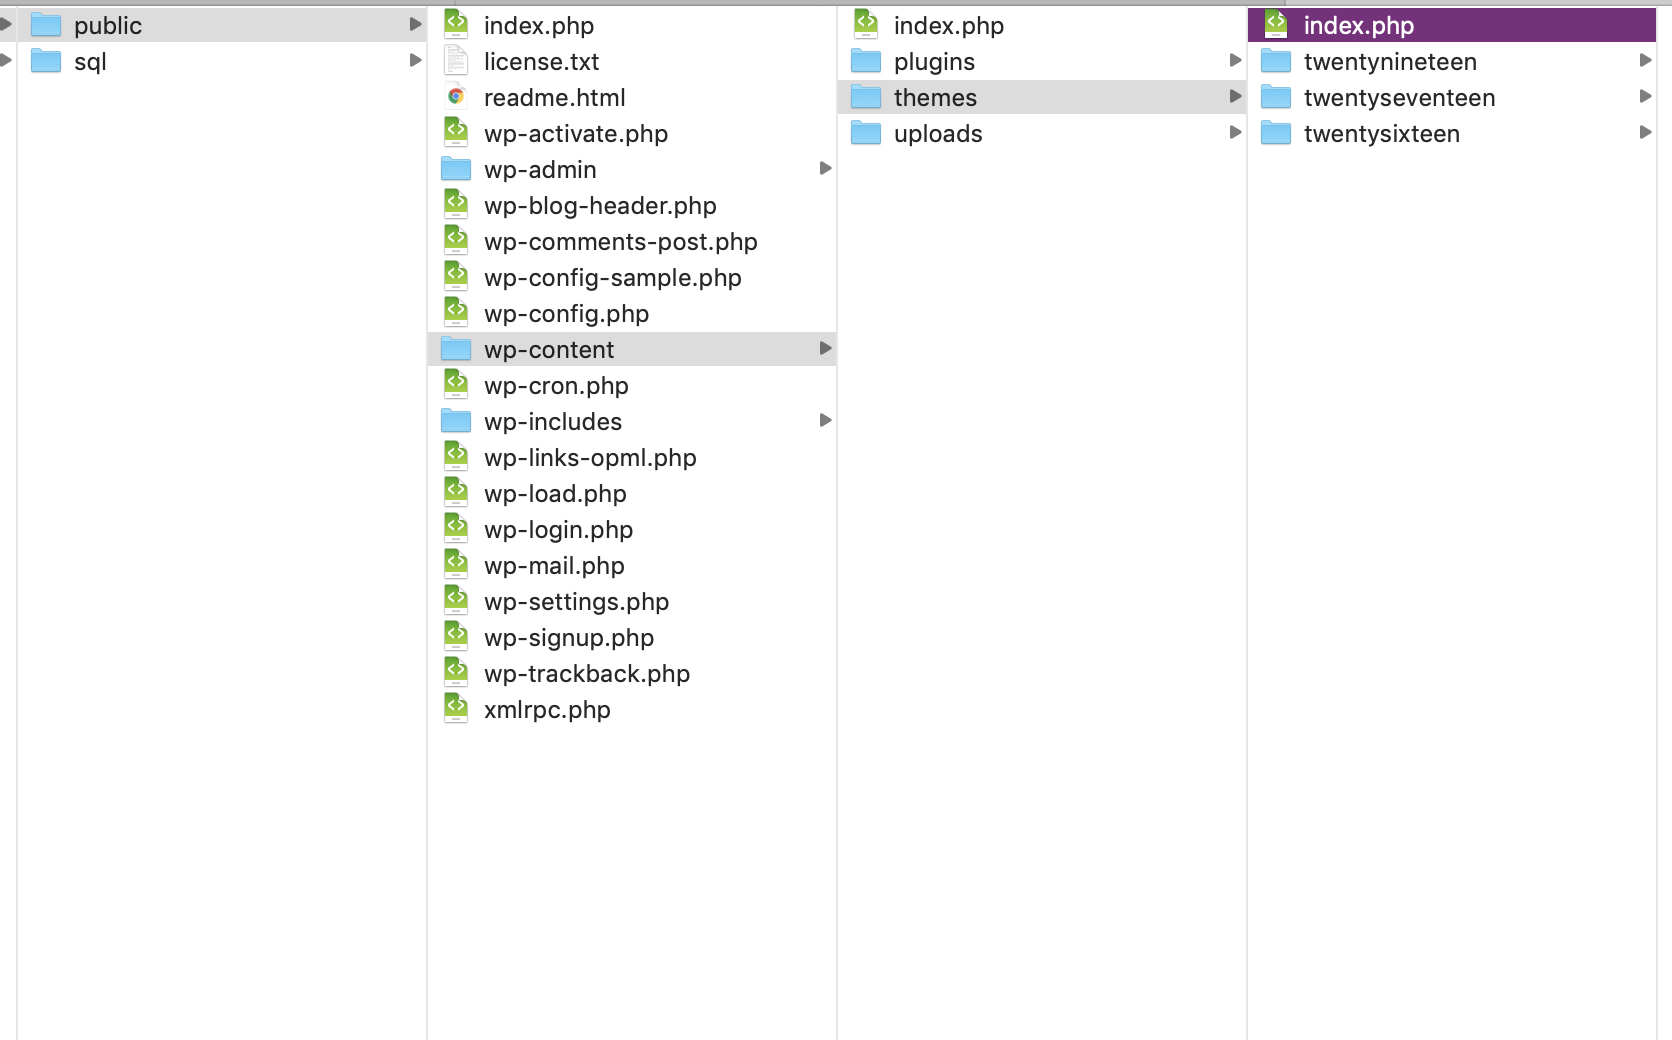The width and height of the screenshot is (1672, 1040).
Task: Select the wp-blog-header.php file name
Action: click(600, 206)
